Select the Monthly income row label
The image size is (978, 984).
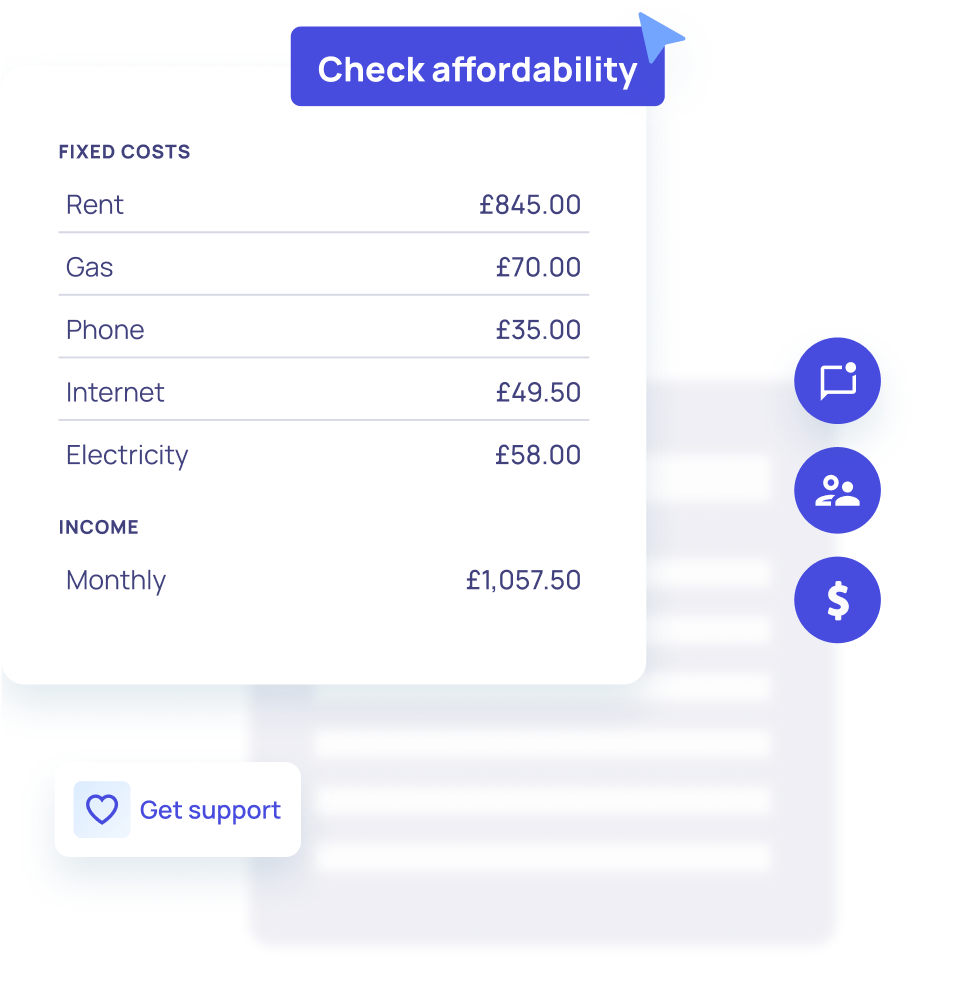click(x=116, y=580)
